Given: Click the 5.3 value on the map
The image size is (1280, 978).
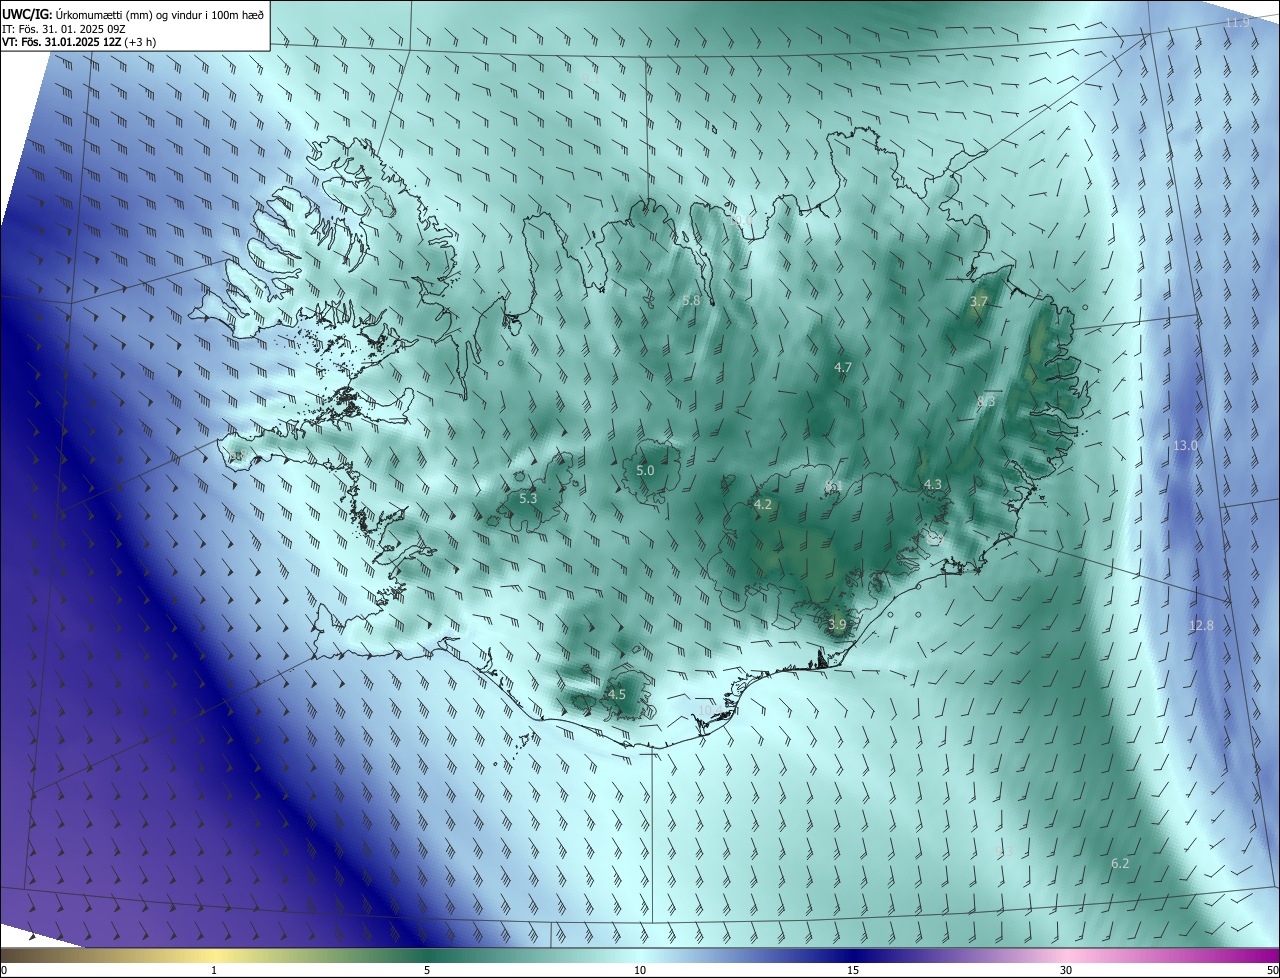Looking at the screenshot, I should click(x=528, y=498).
